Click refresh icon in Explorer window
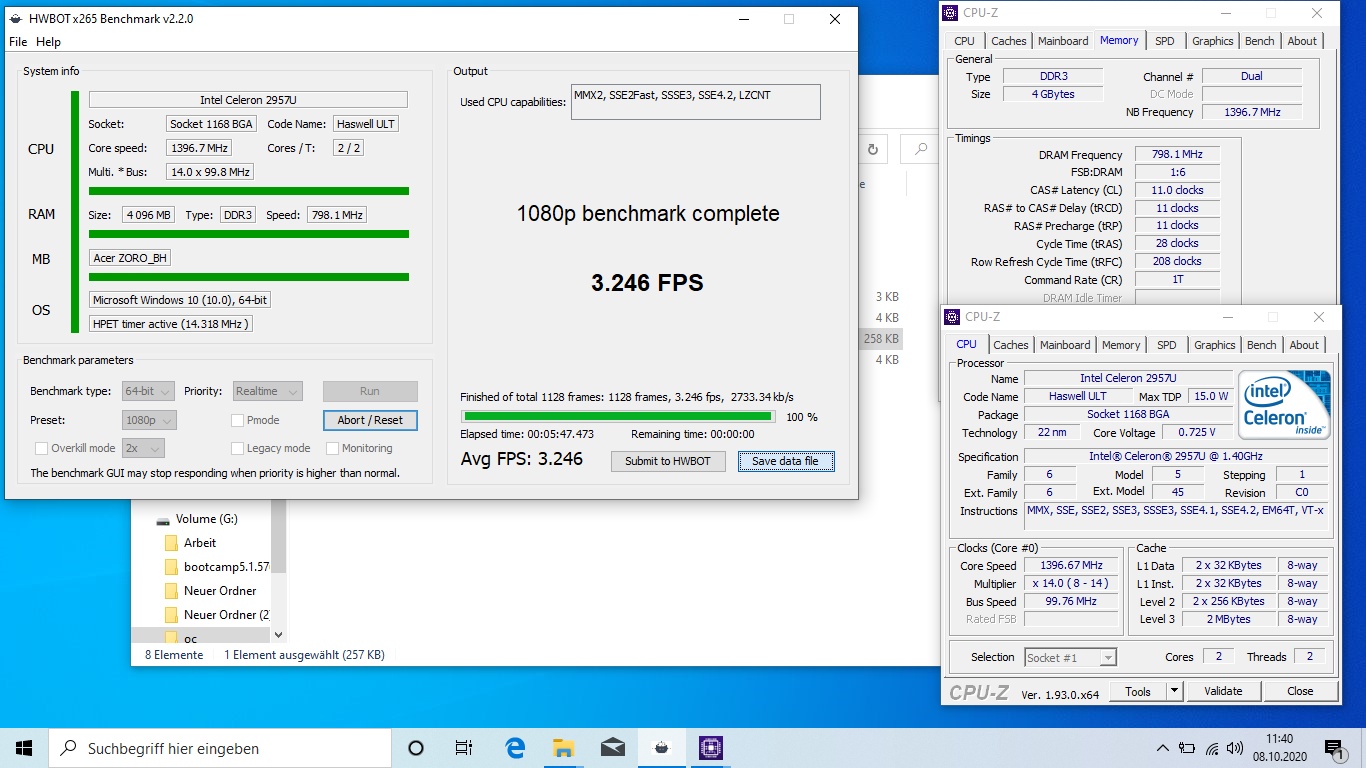 (x=873, y=149)
